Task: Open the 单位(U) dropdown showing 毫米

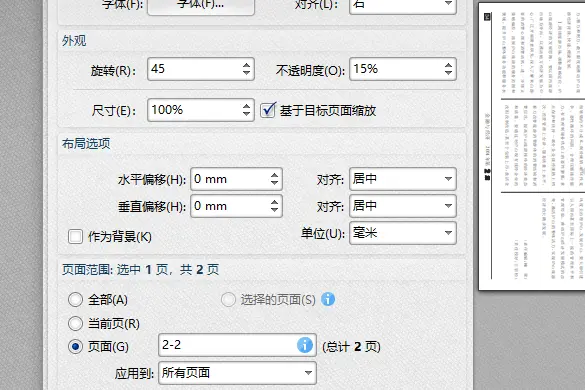Action: 403,233
